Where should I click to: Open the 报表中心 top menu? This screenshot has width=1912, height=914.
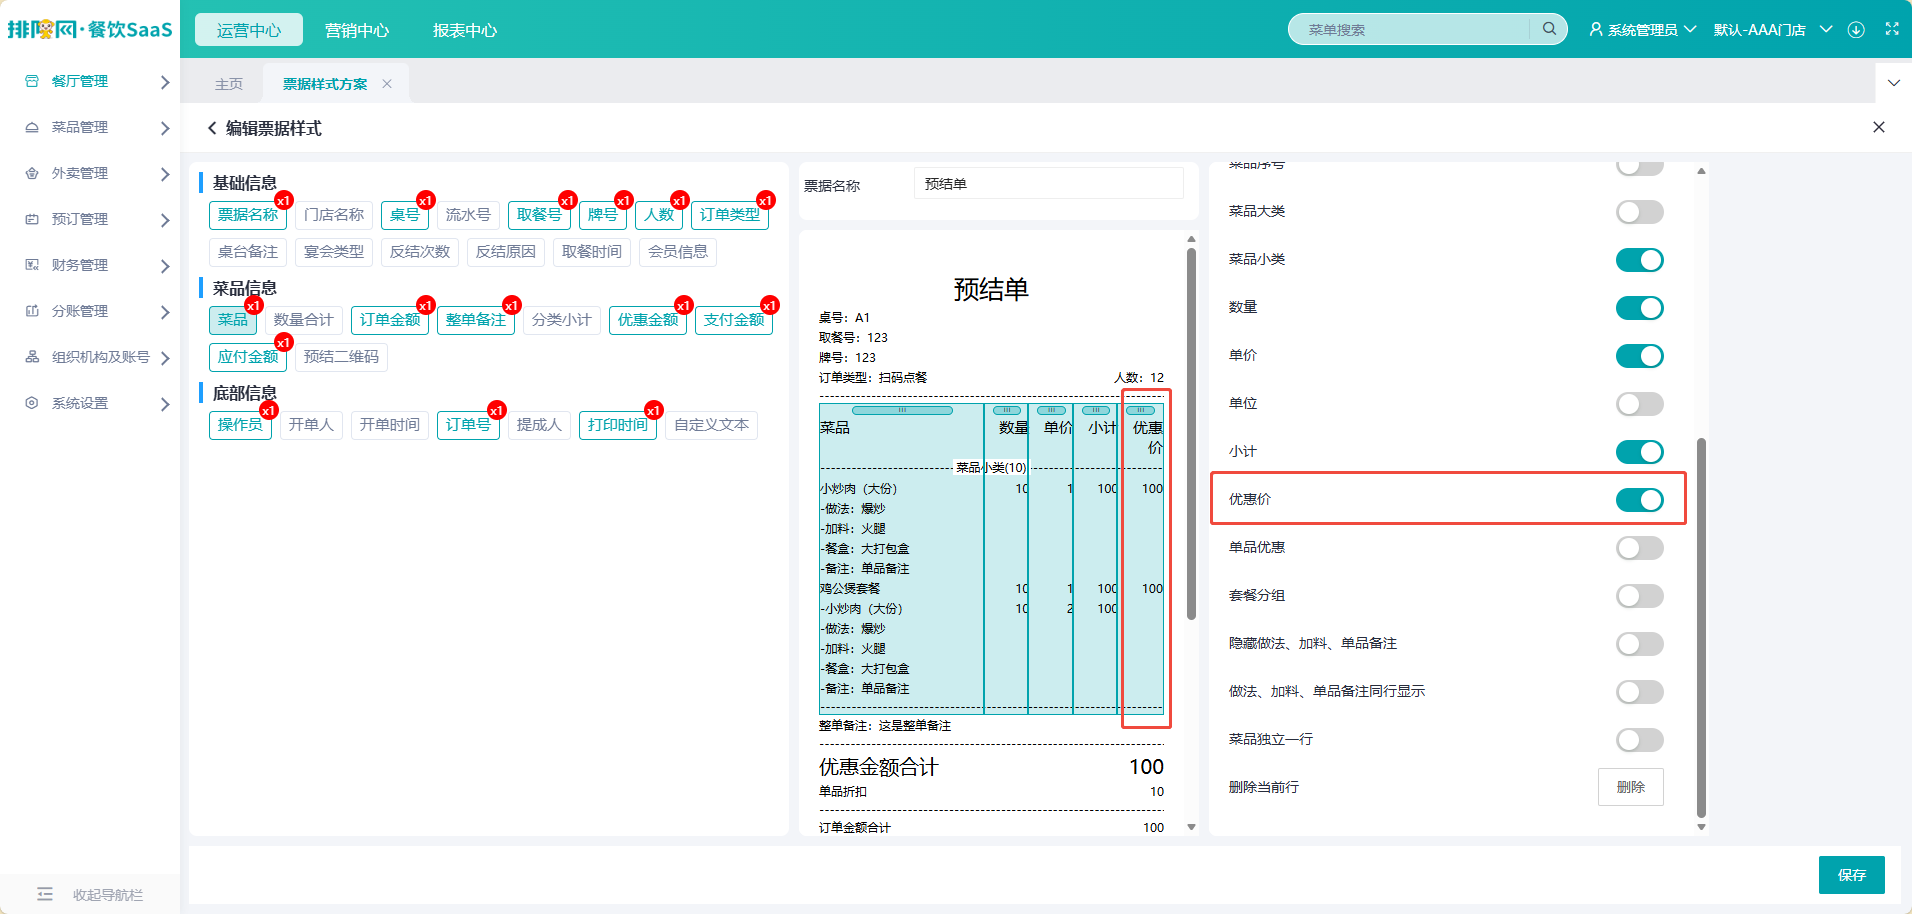(x=465, y=30)
